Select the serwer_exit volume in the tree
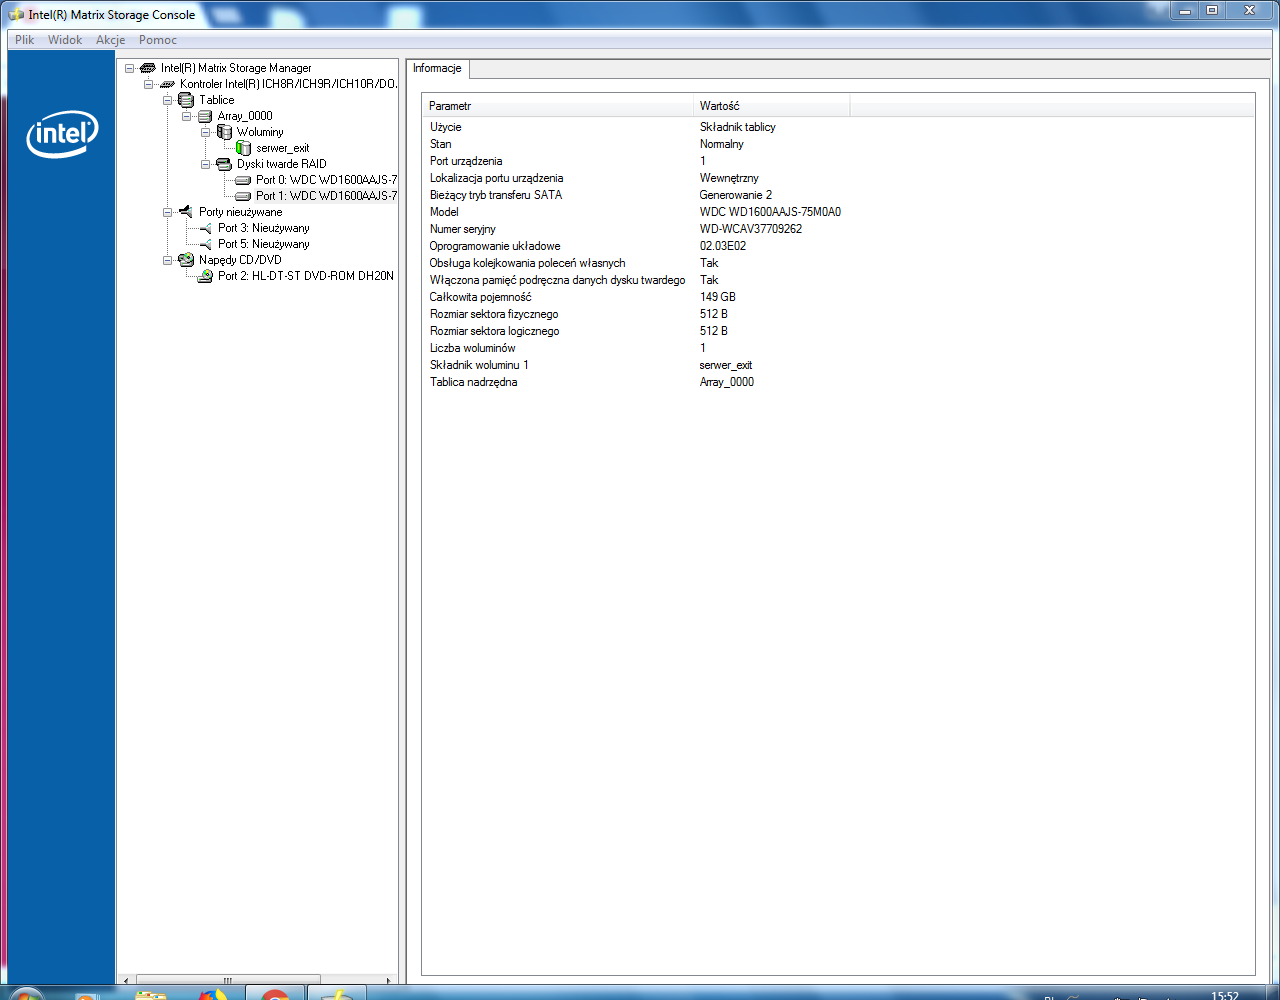 tap(283, 148)
